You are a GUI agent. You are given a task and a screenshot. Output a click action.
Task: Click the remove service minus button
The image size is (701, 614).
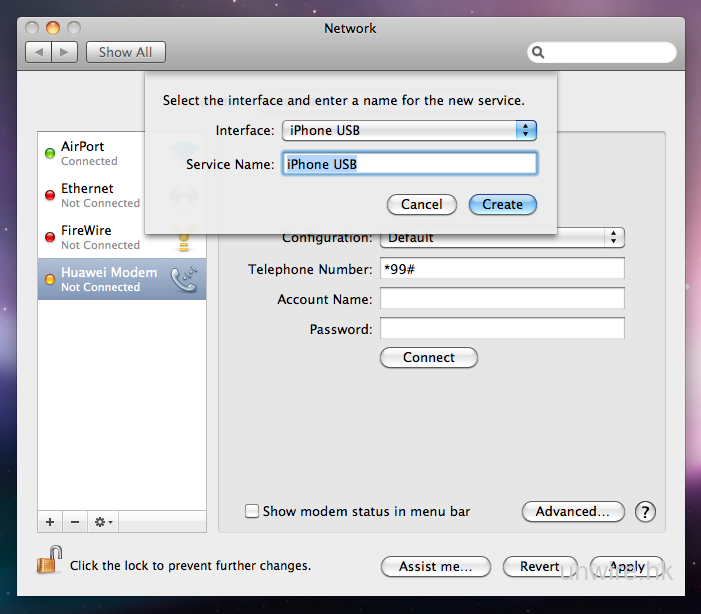point(75,522)
